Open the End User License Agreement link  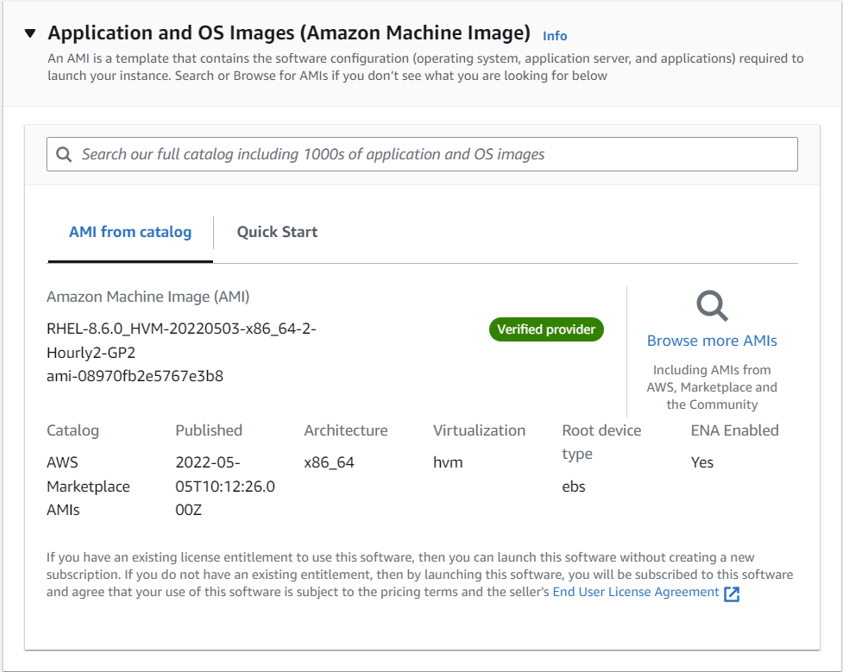[x=636, y=592]
